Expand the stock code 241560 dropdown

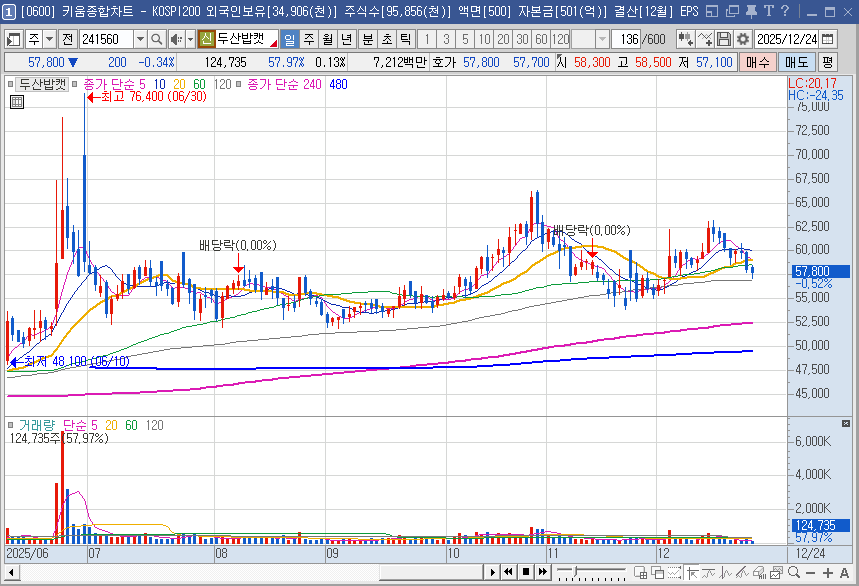pyautogui.click(x=140, y=39)
